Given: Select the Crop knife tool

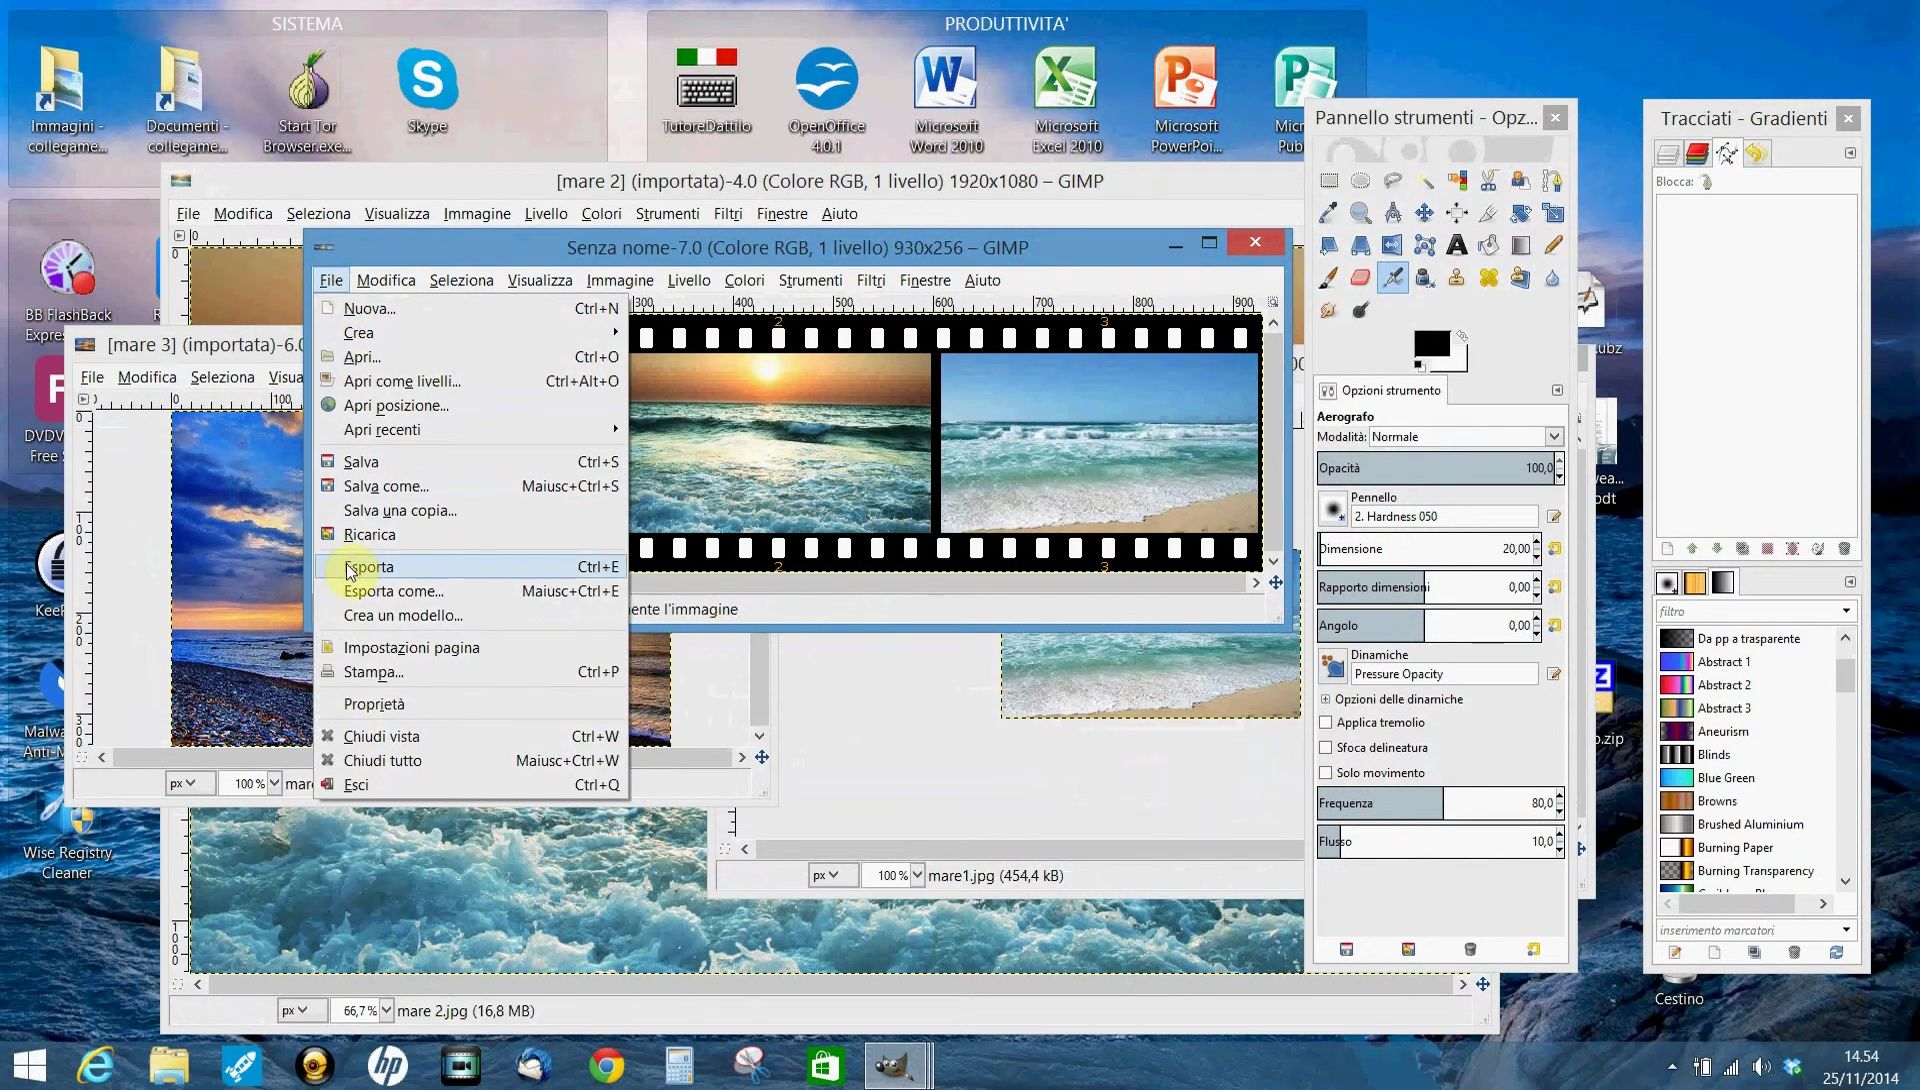Looking at the screenshot, I should coord(1489,213).
